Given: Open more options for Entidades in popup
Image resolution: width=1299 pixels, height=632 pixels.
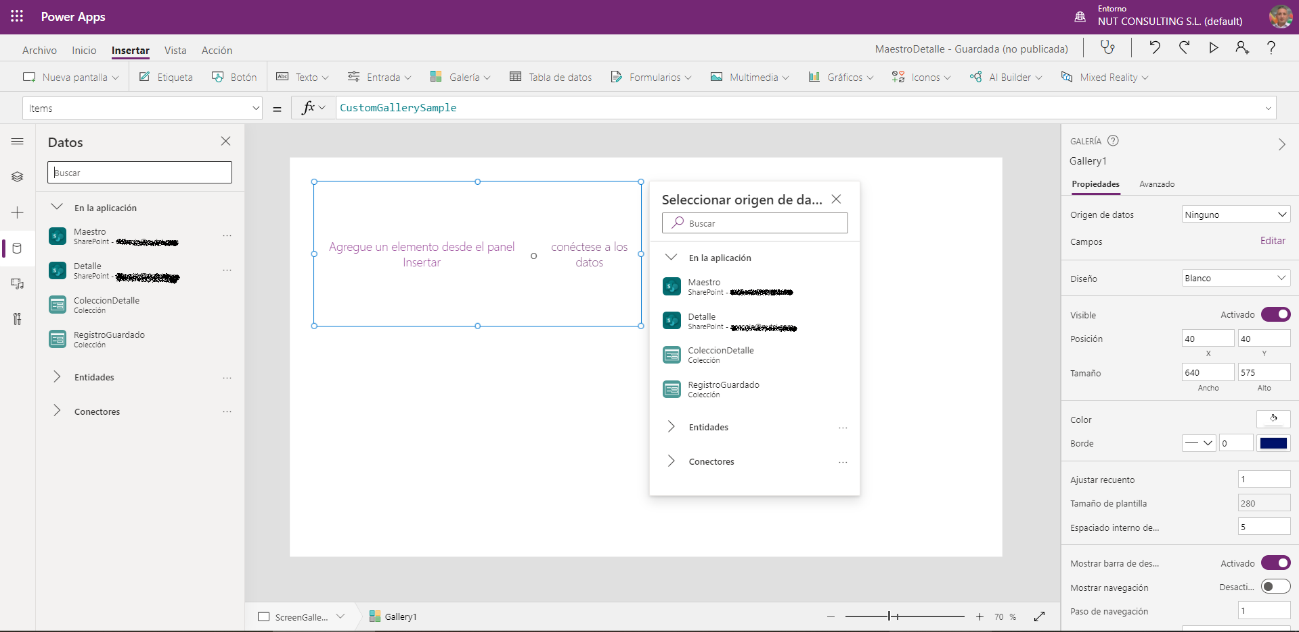Looking at the screenshot, I should 843,427.
